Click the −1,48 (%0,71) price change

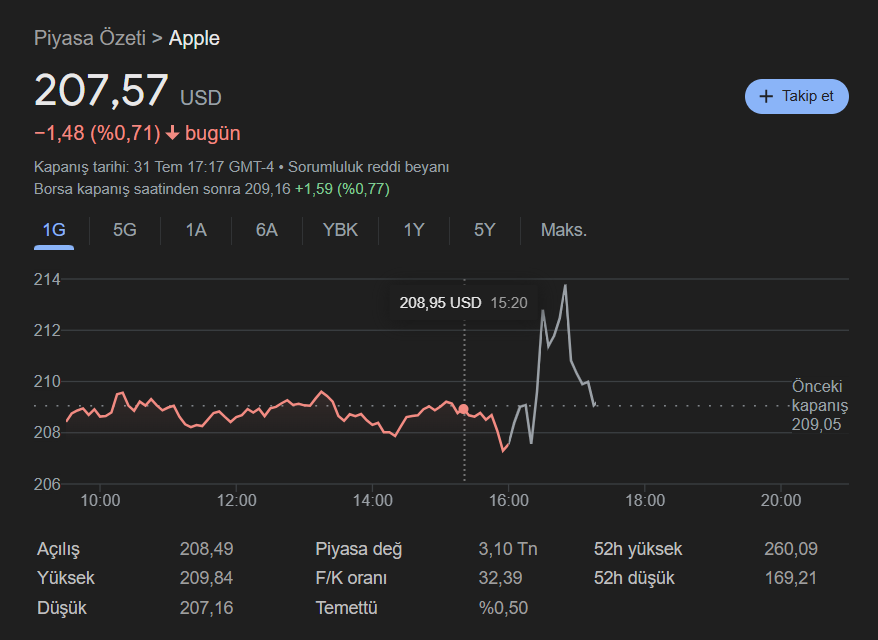coord(97,133)
